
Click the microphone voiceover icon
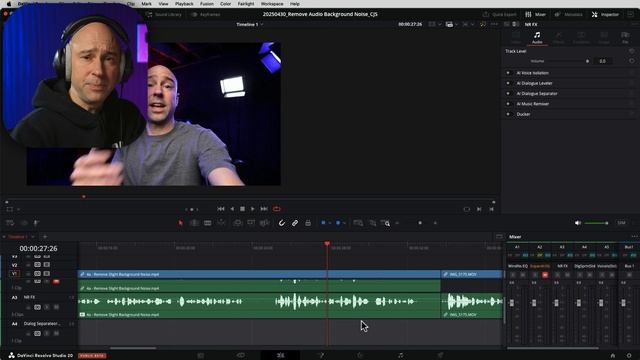(x=36, y=223)
